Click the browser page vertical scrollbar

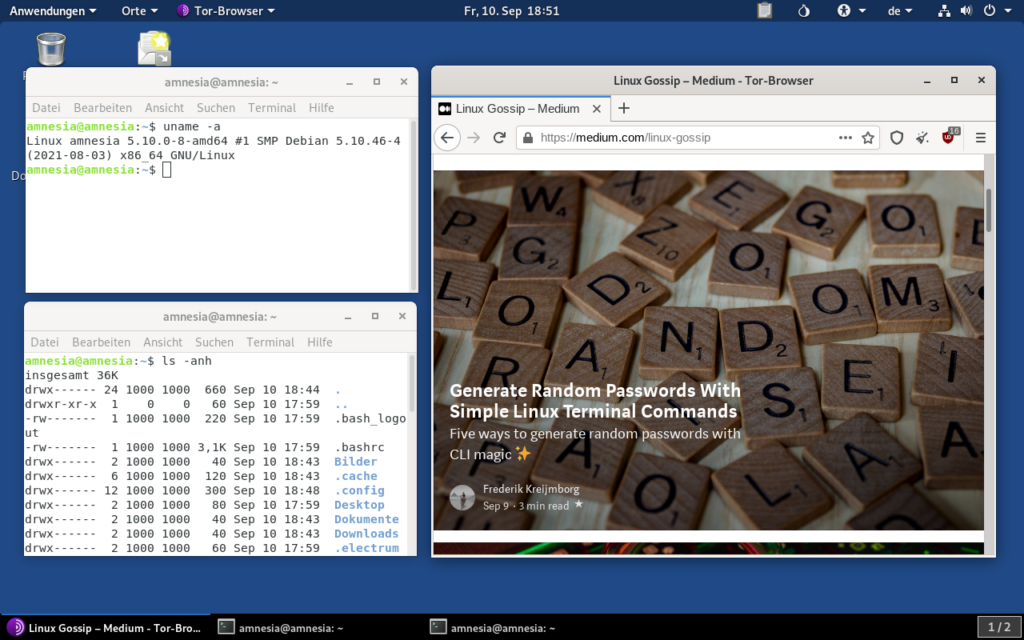989,209
